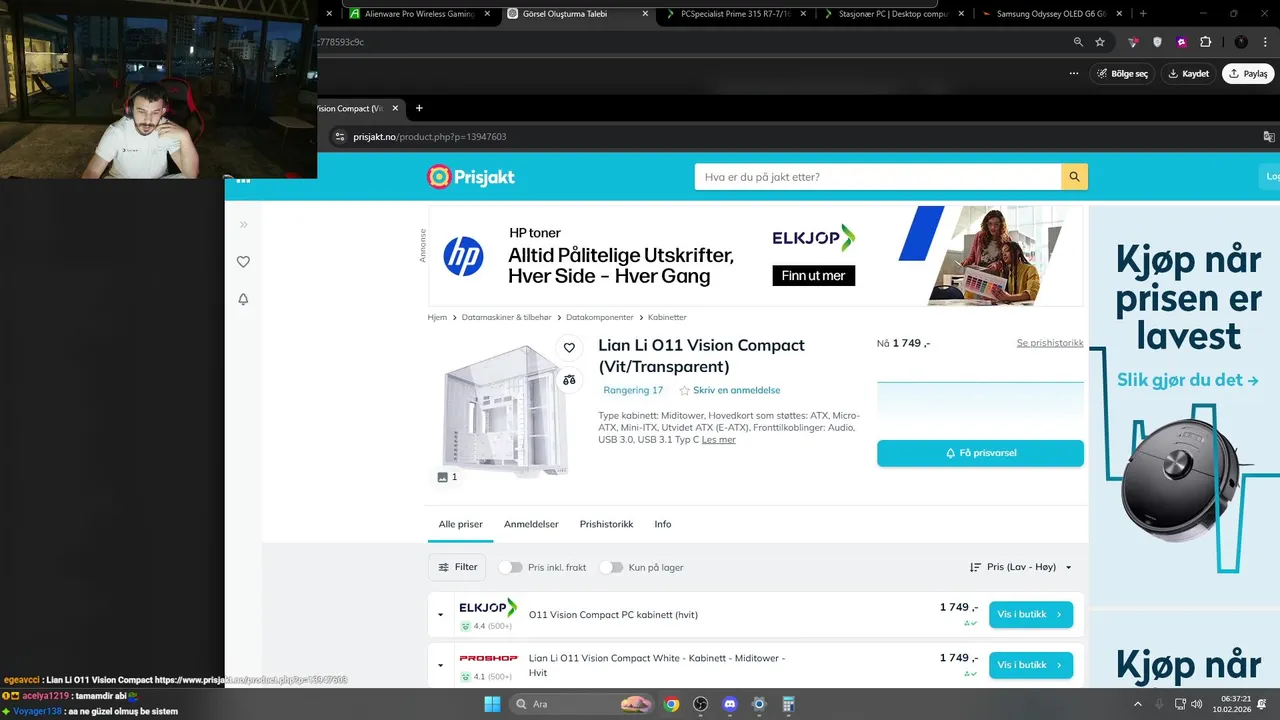The width and height of the screenshot is (1280, 720).
Task: Toggle Kun på lager switch
Action: 611,567
